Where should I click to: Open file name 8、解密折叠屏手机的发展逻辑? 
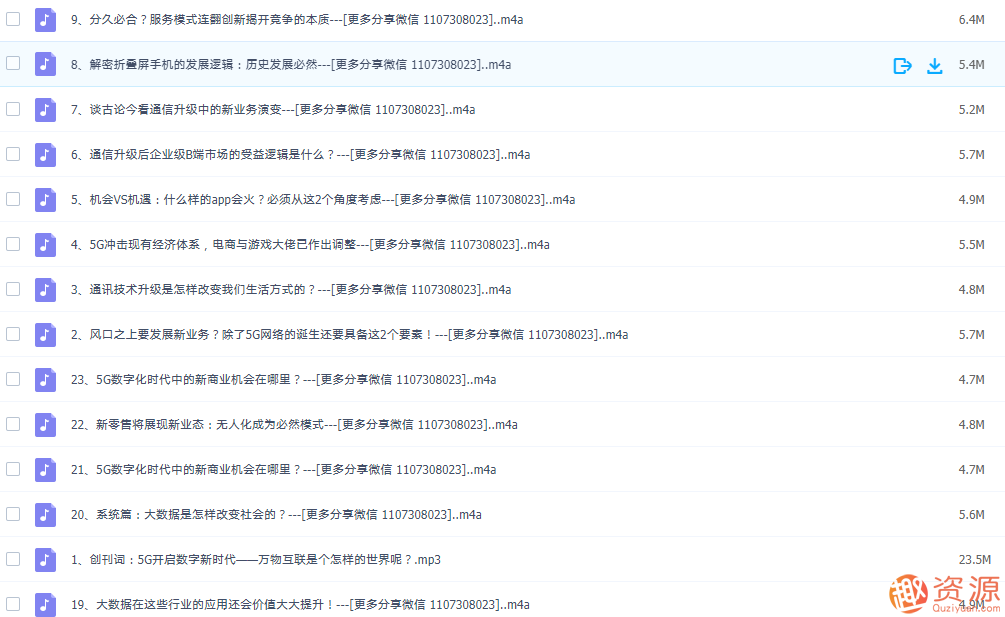coord(291,65)
